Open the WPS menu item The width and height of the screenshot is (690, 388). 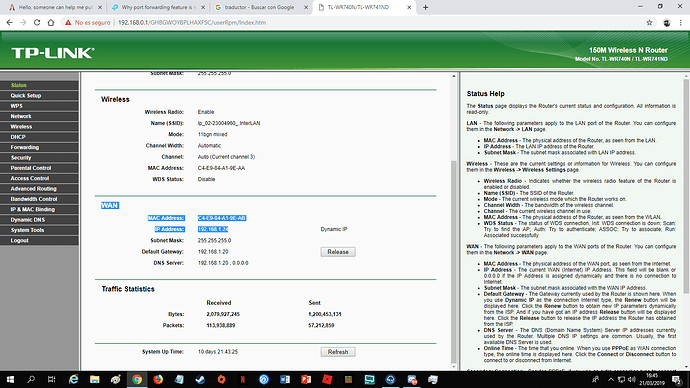[x=39, y=106]
